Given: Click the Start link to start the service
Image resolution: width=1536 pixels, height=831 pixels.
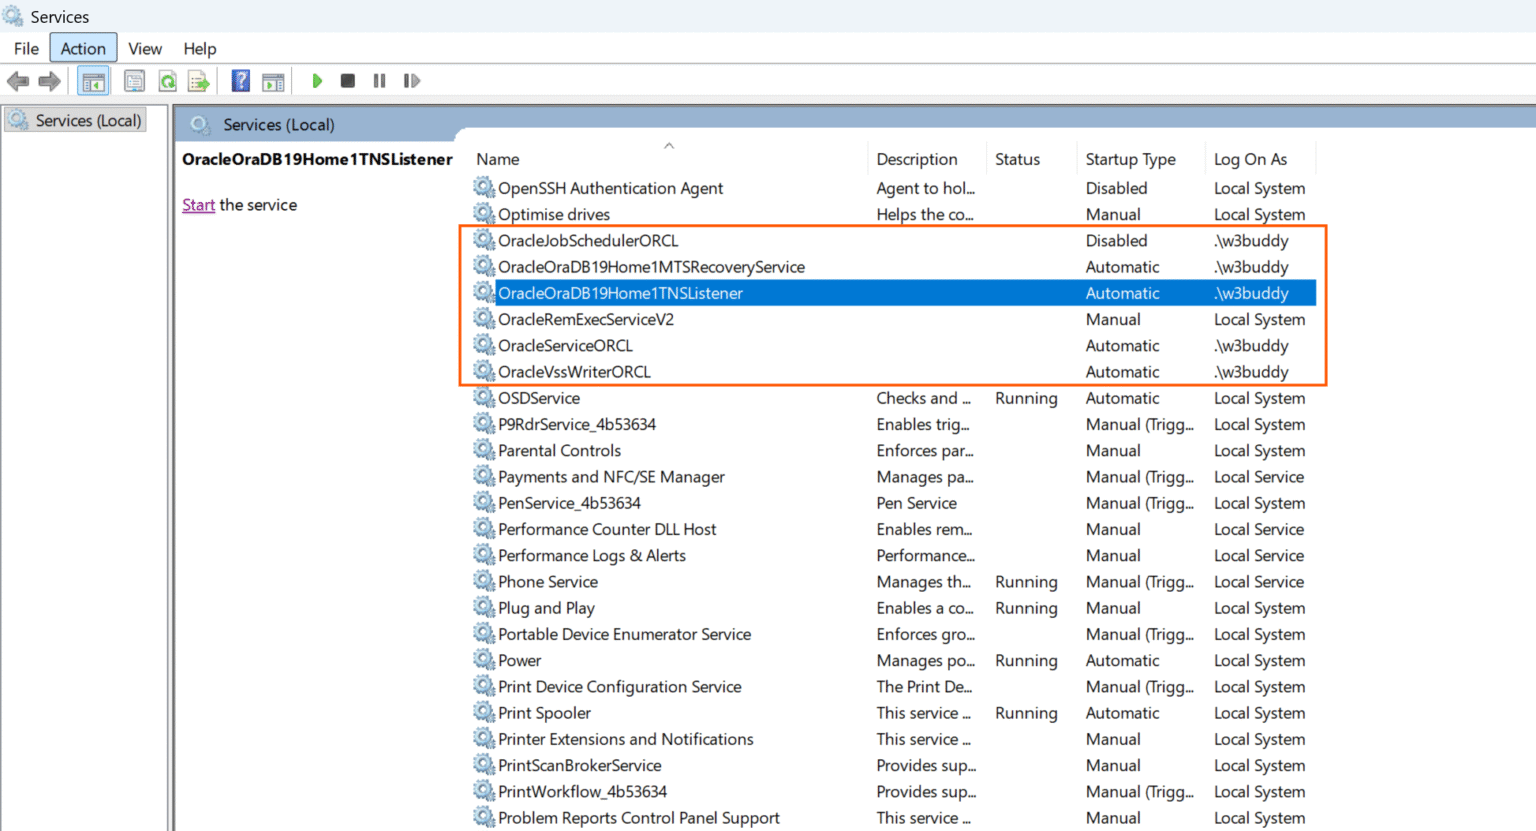Looking at the screenshot, I should pyautogui.click(x=198, y=204).
